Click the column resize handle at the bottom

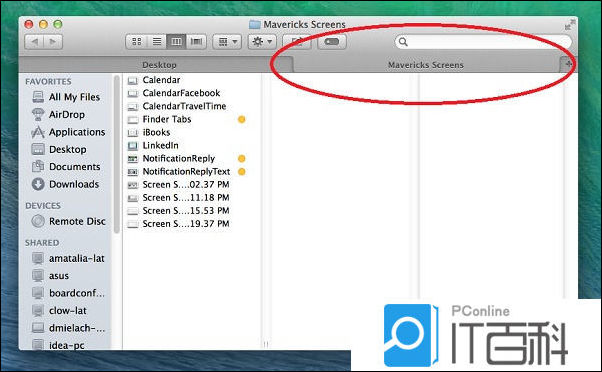(x=266, y=344)
